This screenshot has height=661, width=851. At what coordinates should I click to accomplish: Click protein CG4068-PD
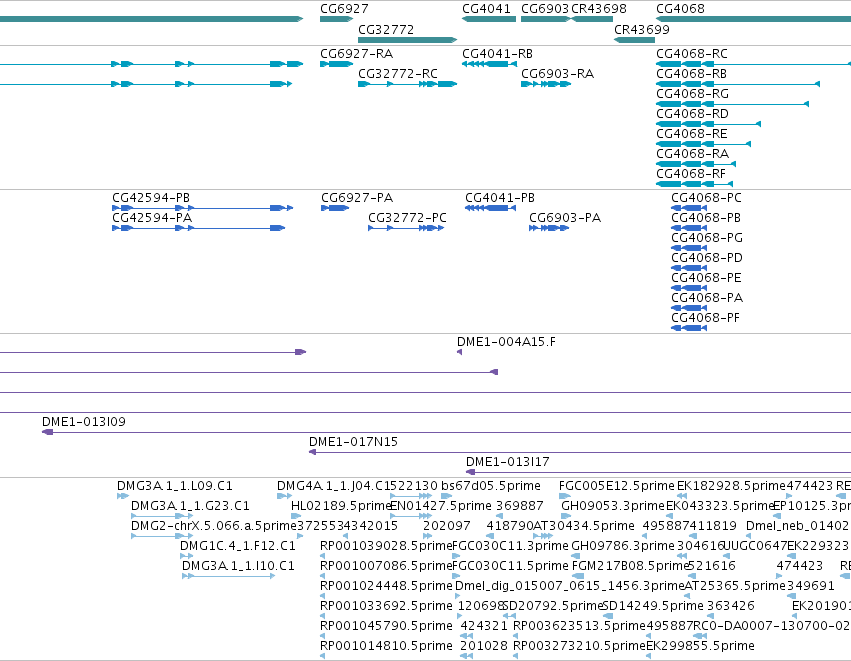[x=707, y=258]
